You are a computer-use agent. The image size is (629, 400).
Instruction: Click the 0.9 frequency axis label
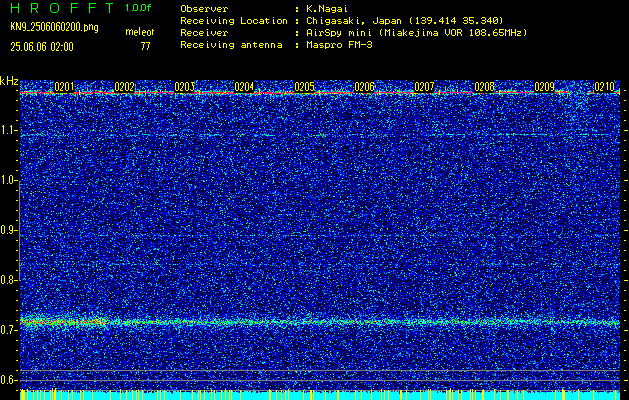pyautogui.click(x=9, y=230)
